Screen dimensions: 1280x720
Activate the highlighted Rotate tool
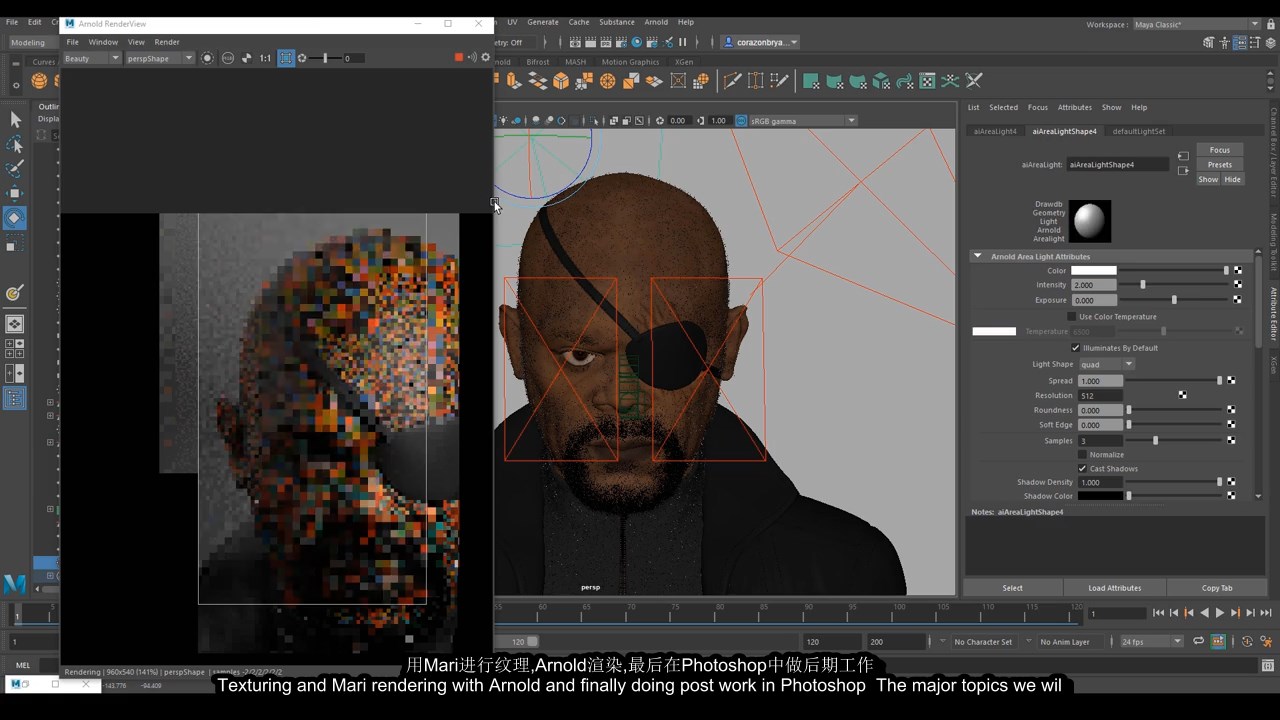[15, 218]
